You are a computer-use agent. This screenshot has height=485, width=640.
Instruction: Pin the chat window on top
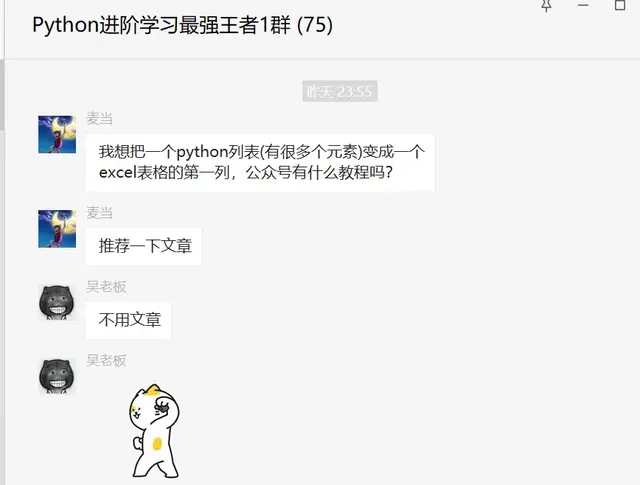(547, 5)
